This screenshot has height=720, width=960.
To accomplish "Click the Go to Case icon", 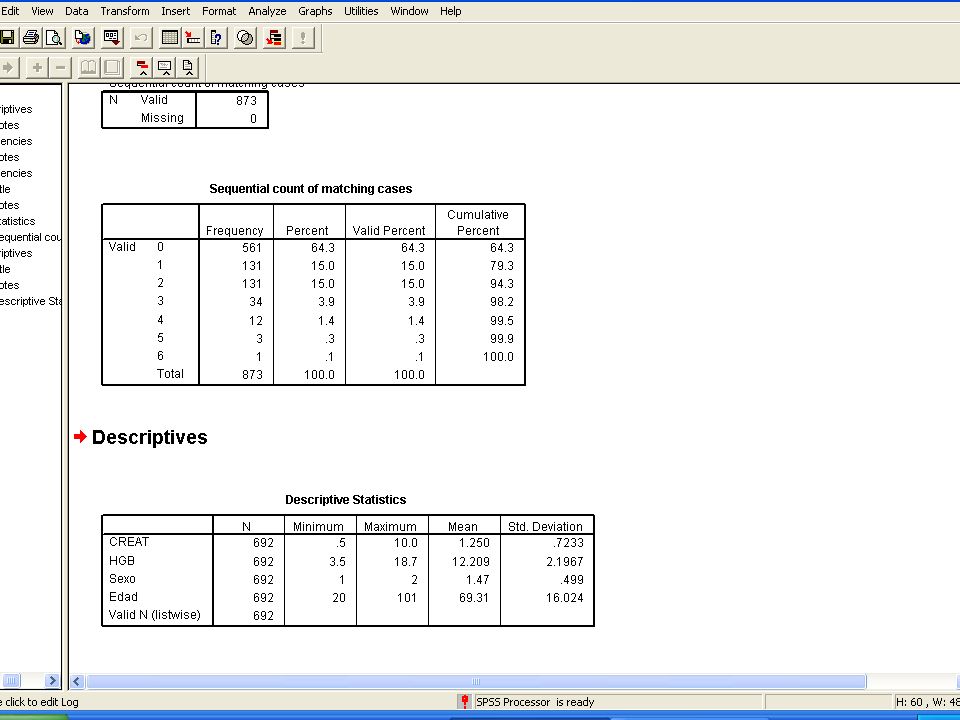I will click(193, 38).
